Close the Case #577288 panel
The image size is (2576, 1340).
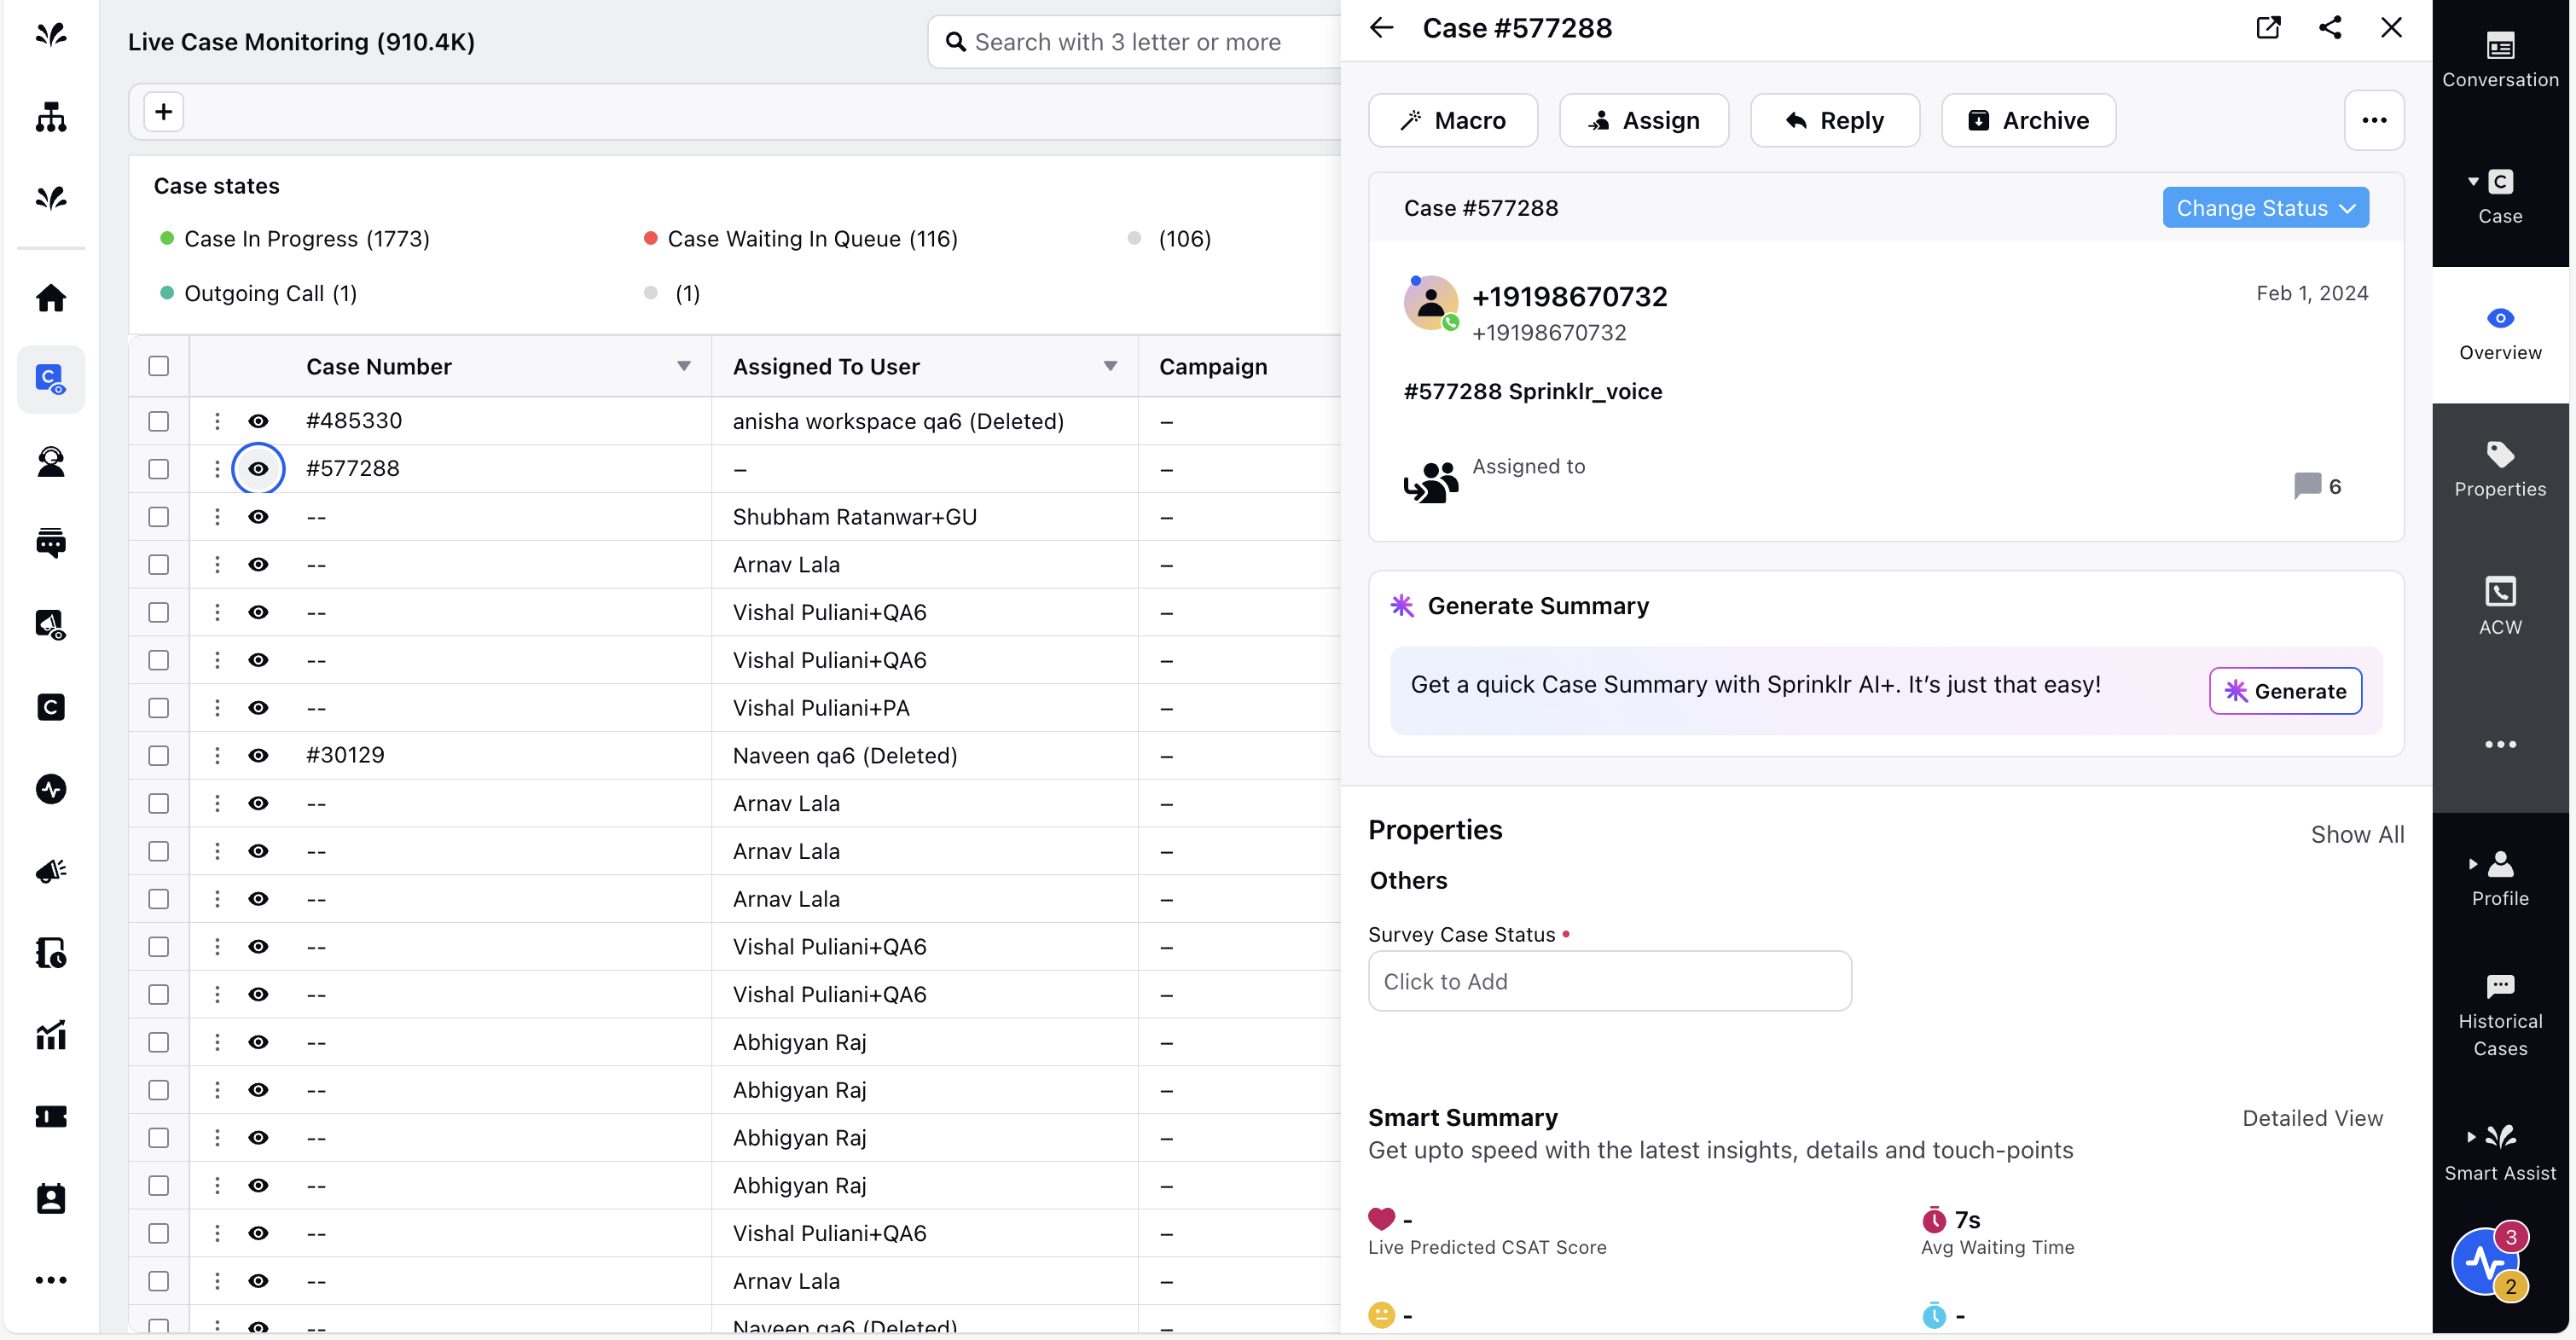point(2390,27)
